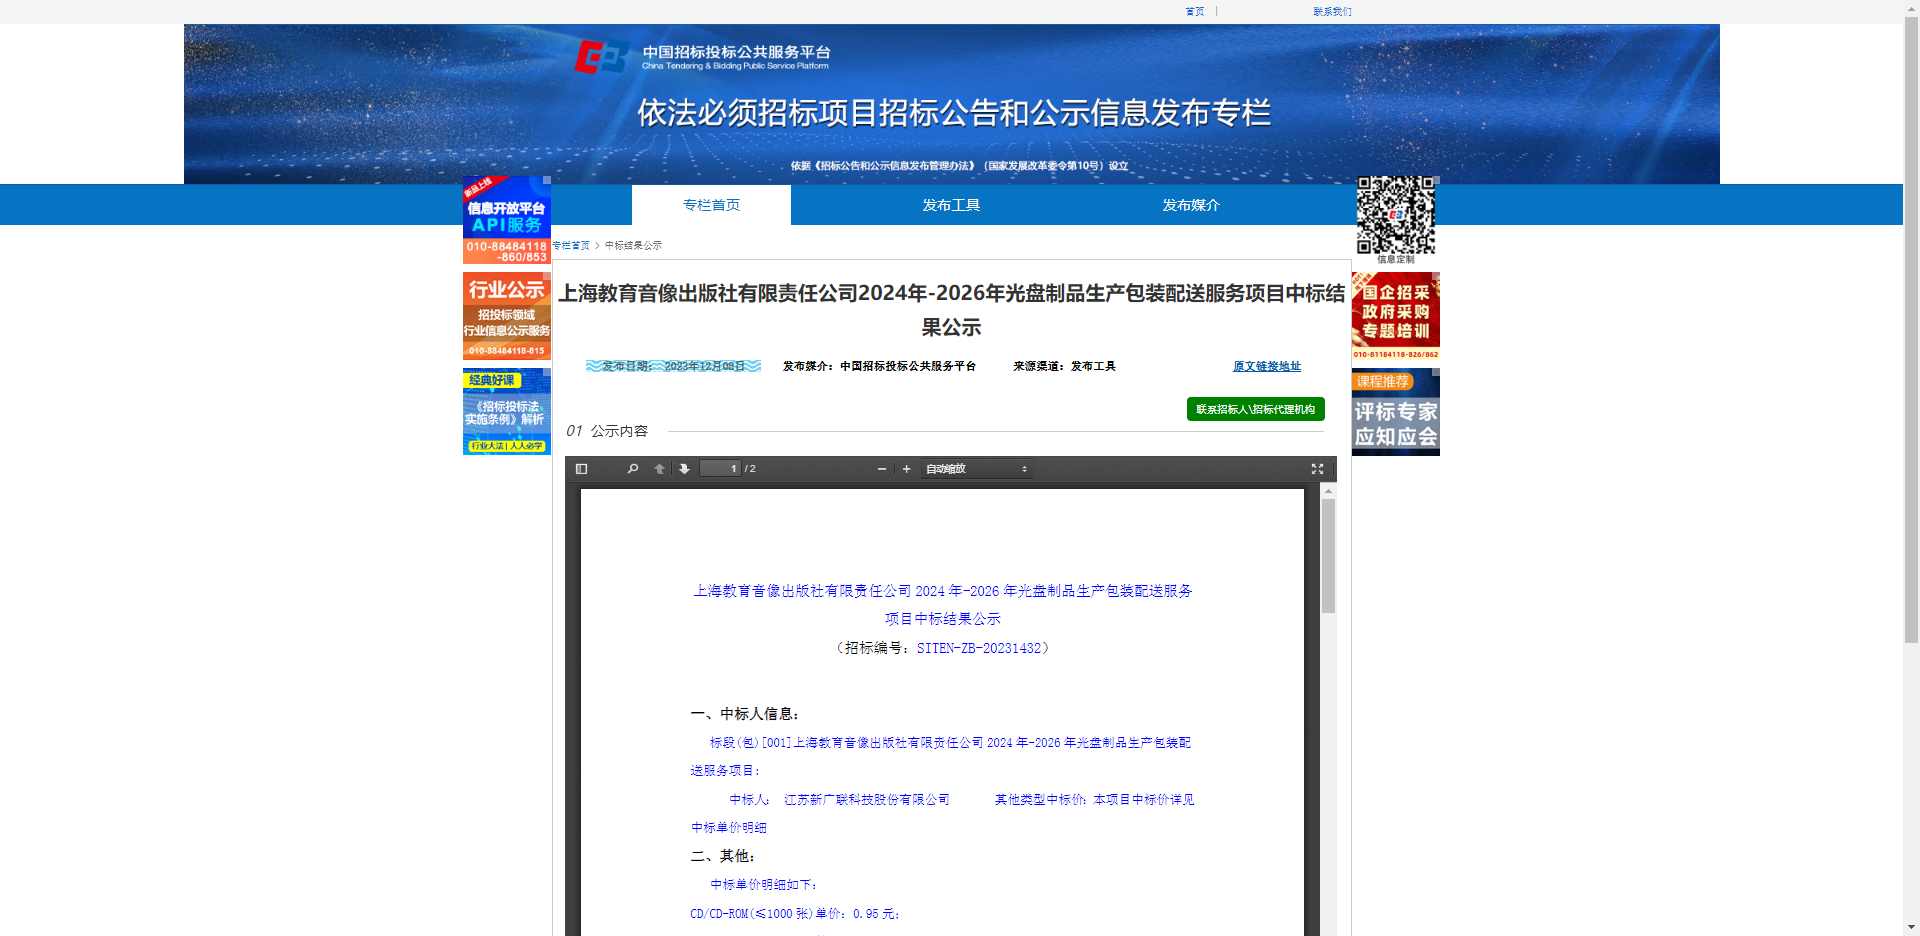Click banner title 依法必须招标项目招标公告和公示信息发布专栏

(954, 113)
